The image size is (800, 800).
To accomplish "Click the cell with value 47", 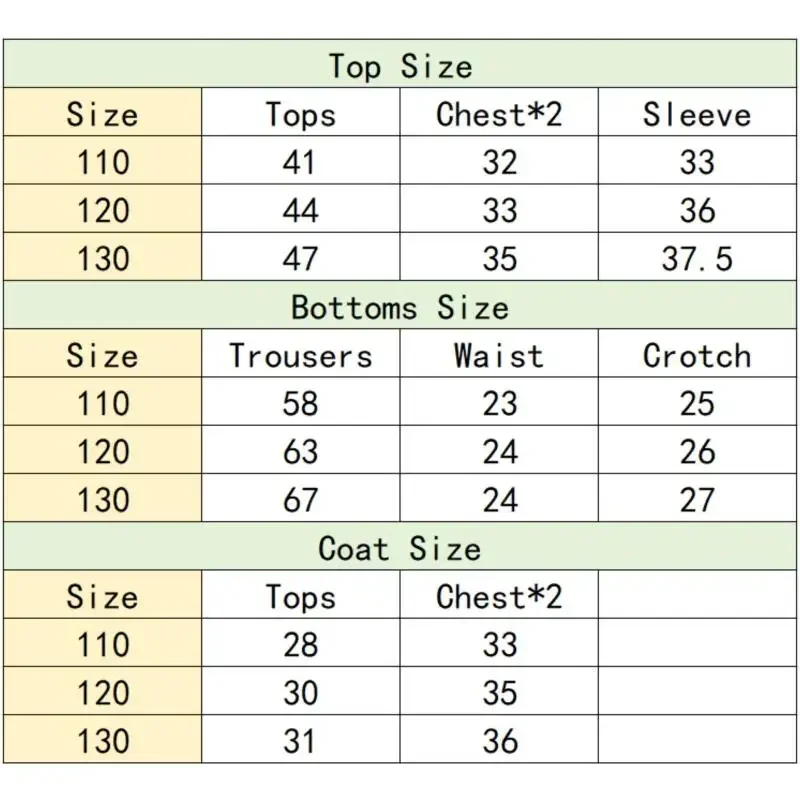I will [x=300, y=259].
